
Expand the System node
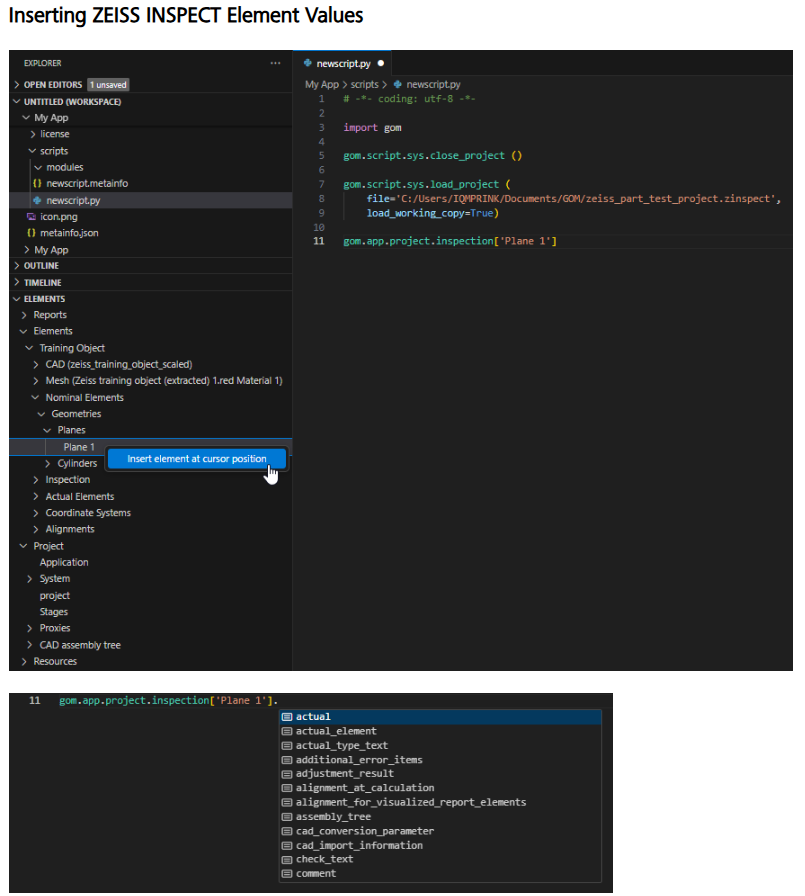[30, 579]
